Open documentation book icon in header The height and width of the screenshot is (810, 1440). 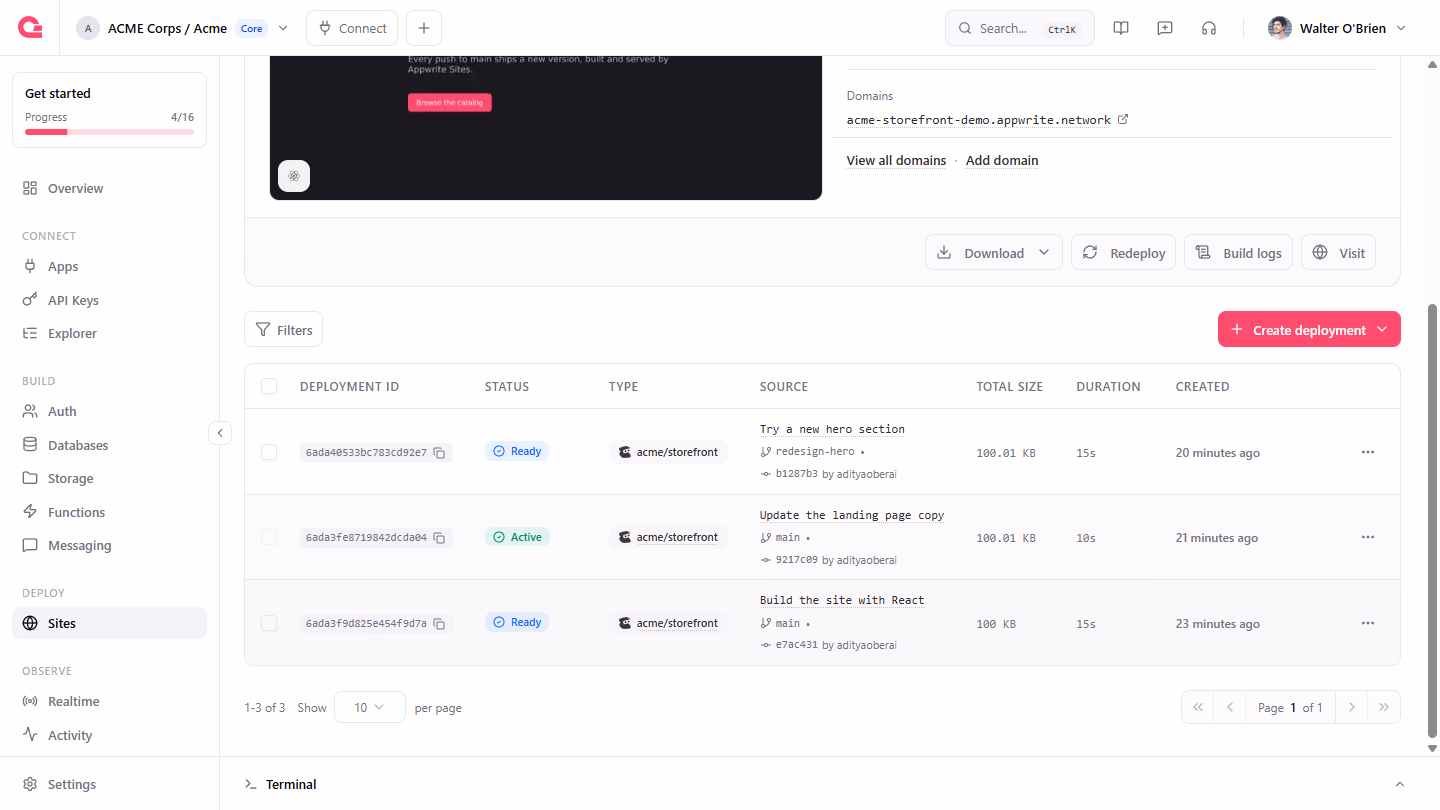tap(1121, 28)
